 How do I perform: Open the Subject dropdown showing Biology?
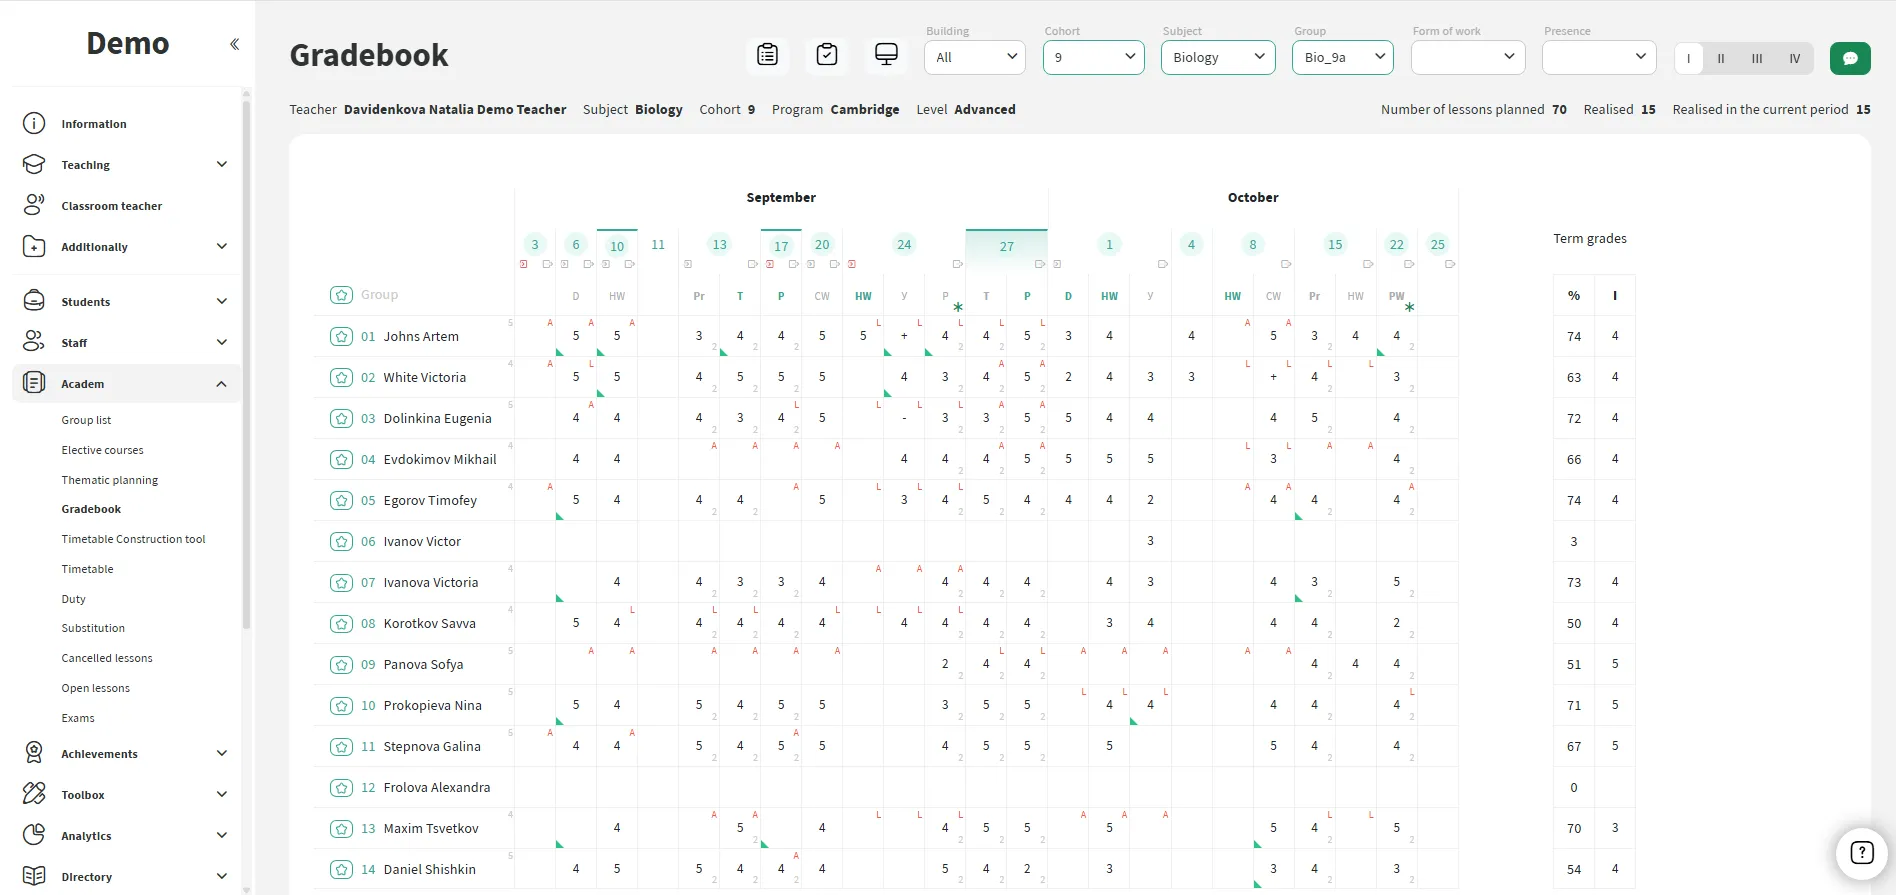click(1217, 57)
